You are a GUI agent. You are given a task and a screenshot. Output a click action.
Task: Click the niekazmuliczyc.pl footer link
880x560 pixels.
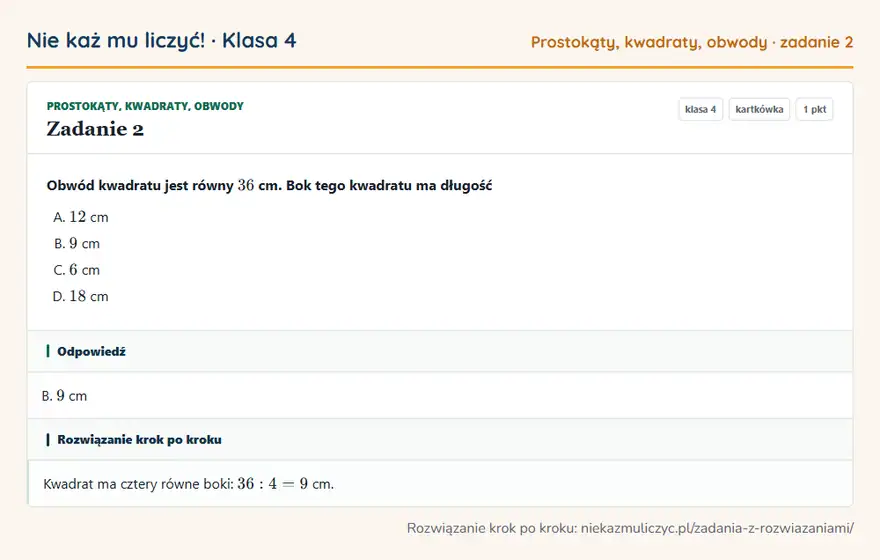pyautogui.click(x=717, y=528)
